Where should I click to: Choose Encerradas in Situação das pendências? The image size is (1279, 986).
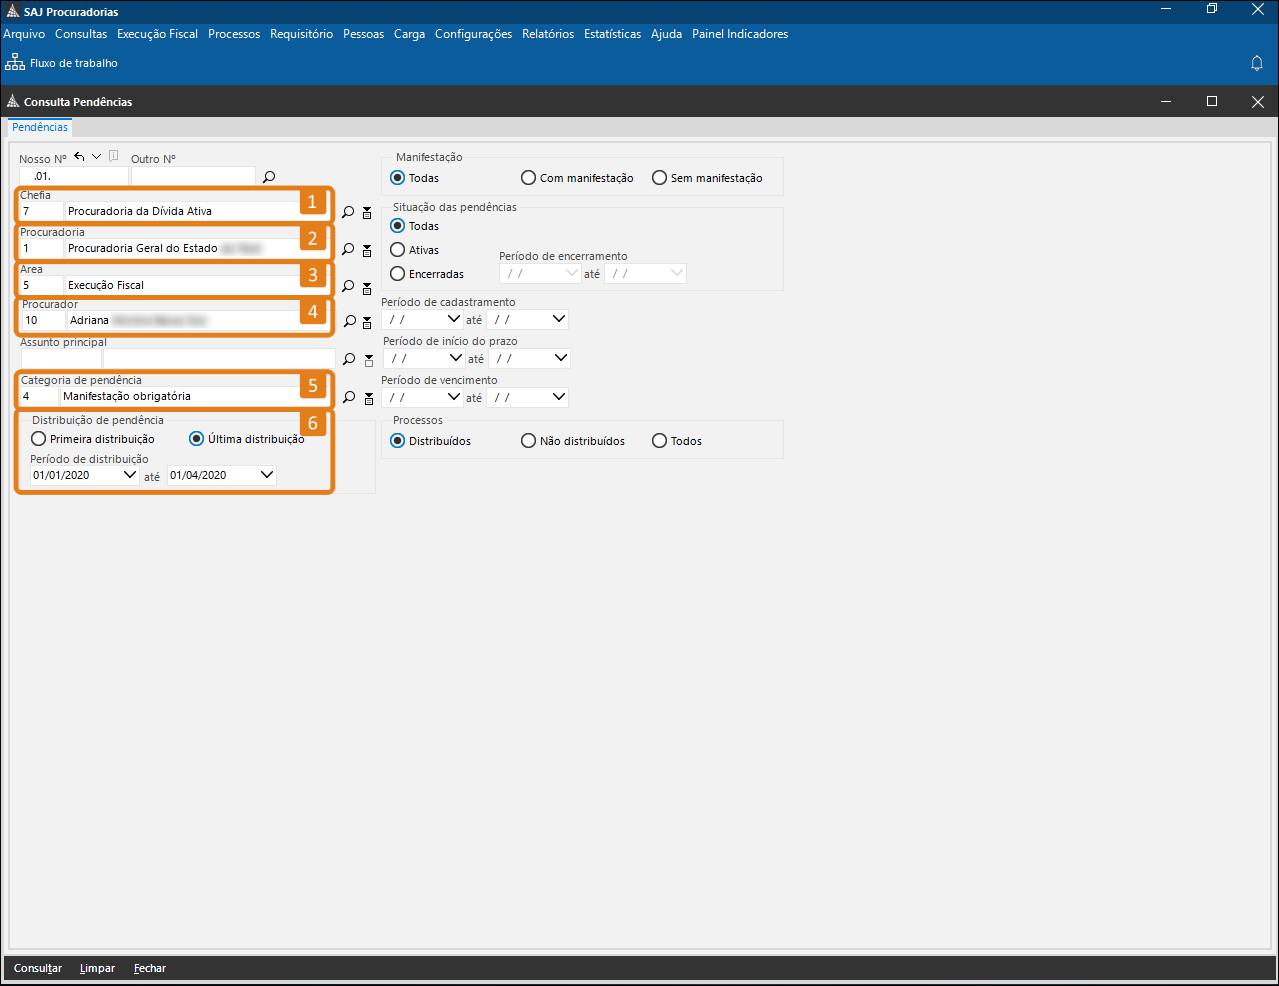pos(397,274)
